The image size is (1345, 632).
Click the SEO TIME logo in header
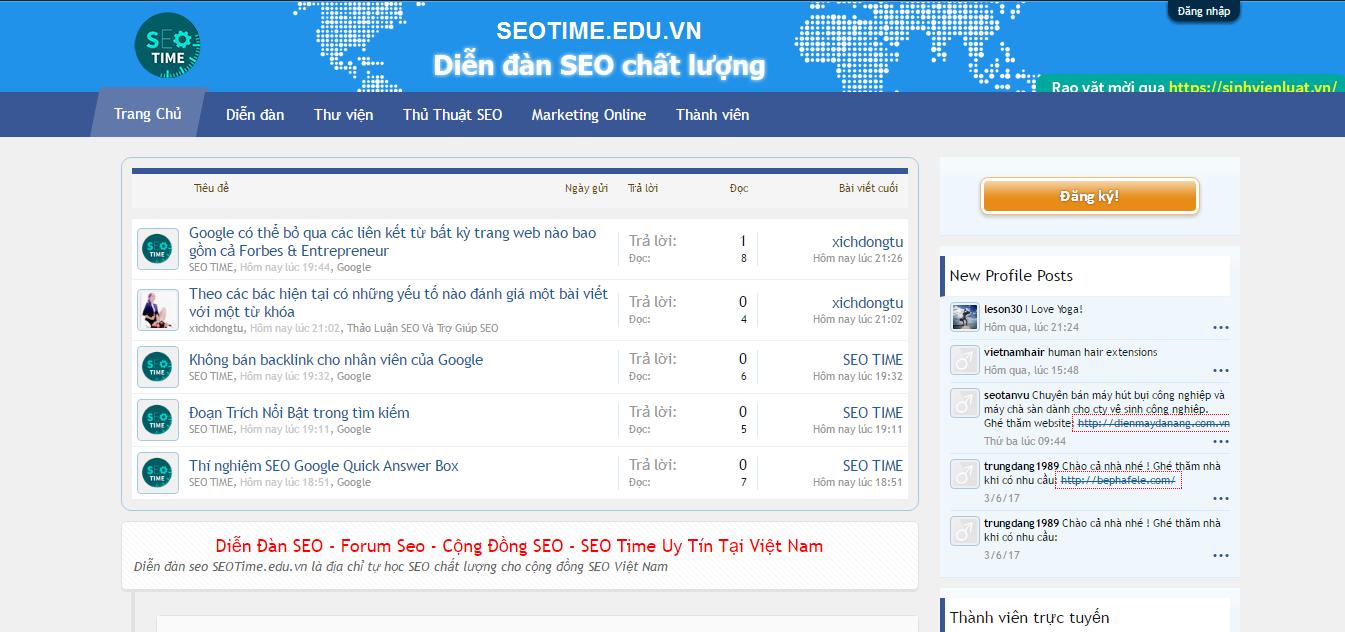click(x=168, y=46)
